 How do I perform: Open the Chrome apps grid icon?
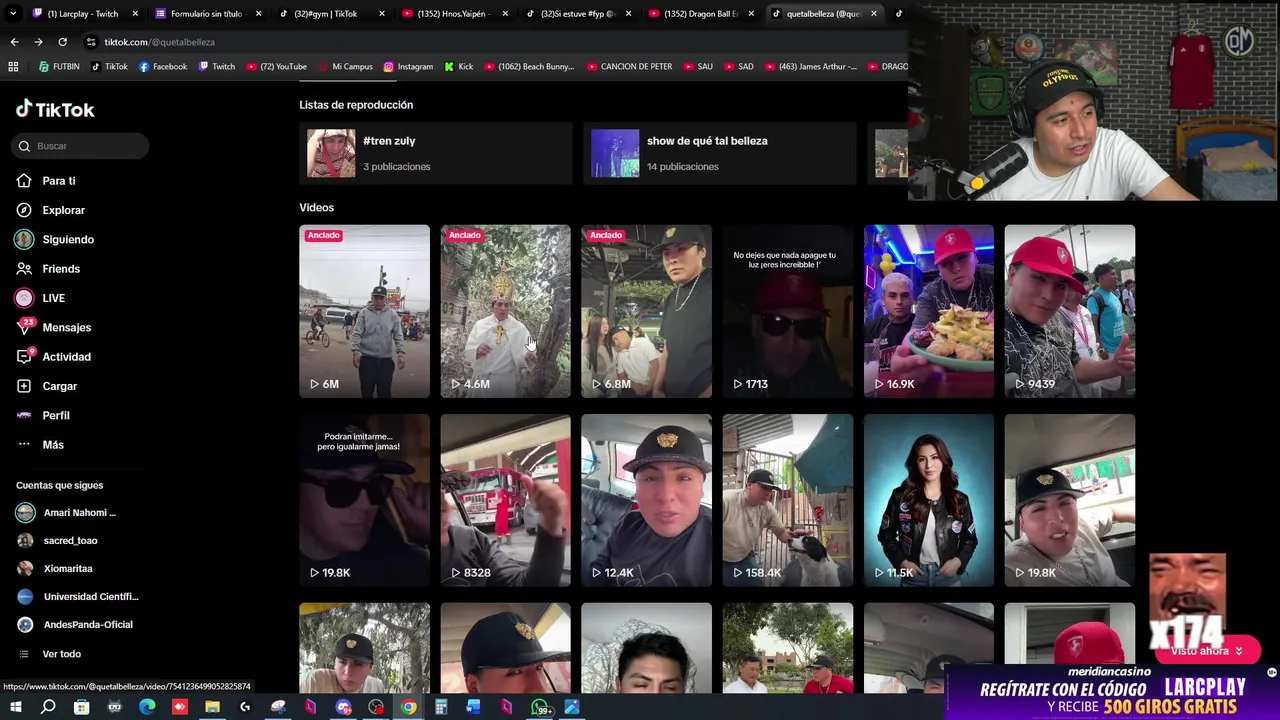coord(13,66)
